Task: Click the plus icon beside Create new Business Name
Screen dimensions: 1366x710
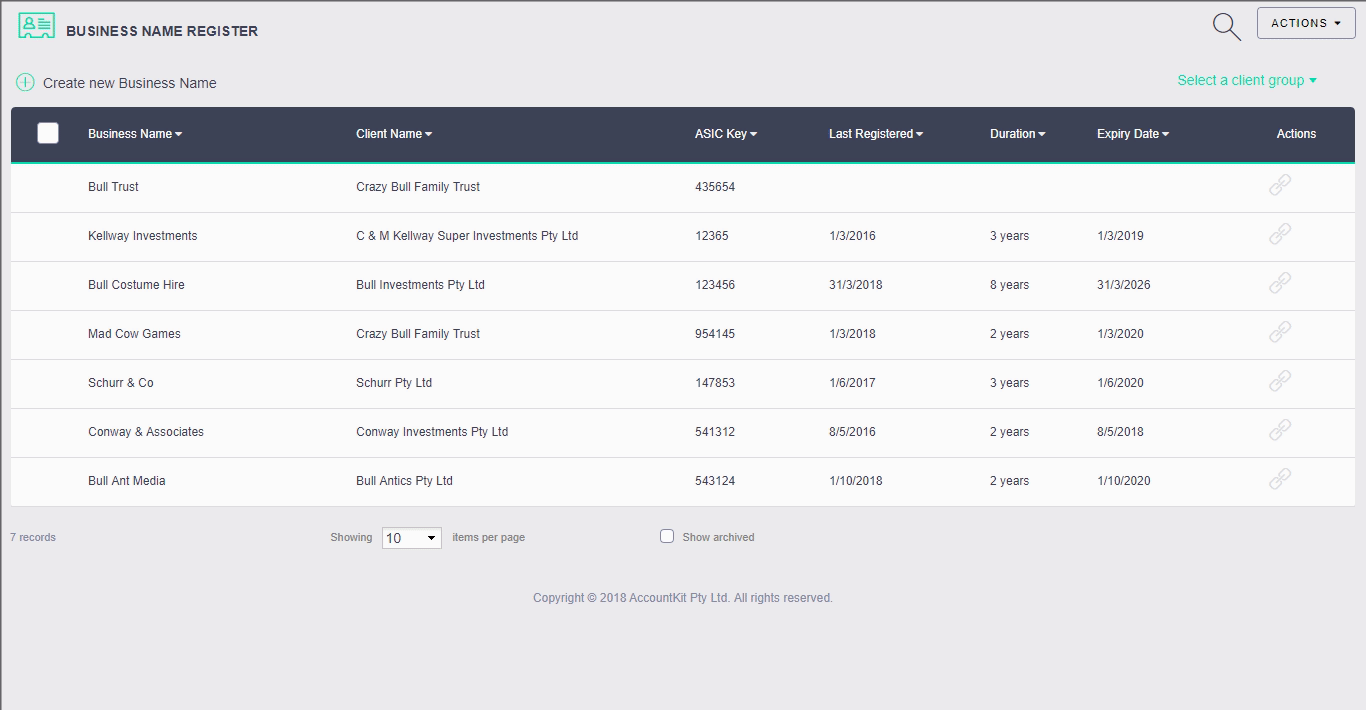Action: coord(25,83)
